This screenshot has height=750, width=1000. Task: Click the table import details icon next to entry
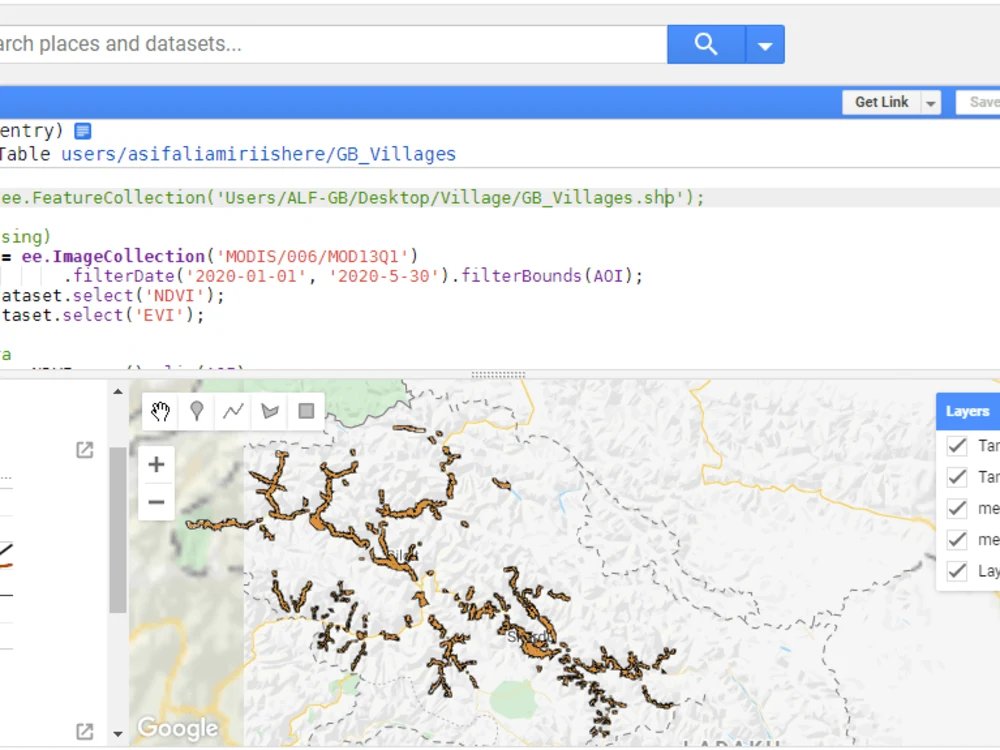[x=82, y=130]
